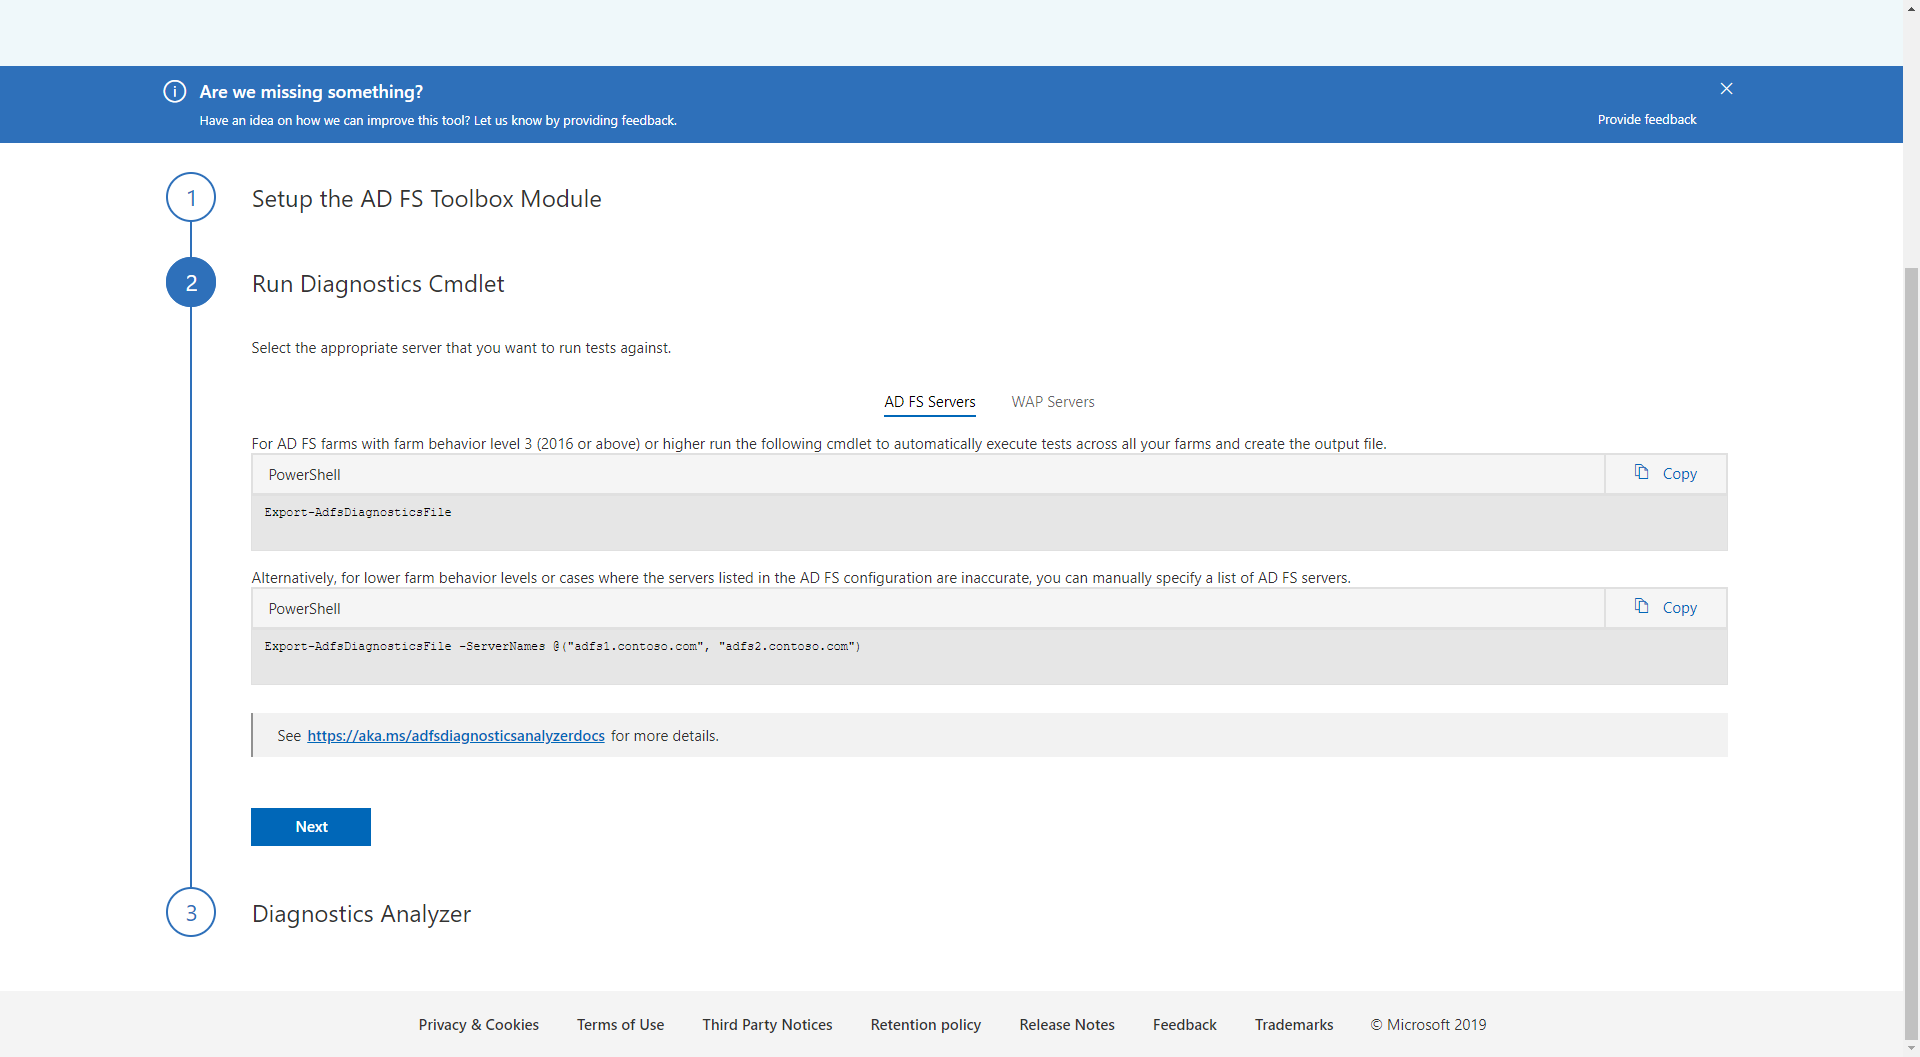Click the Next button
Image resolution: width=1920 pixels, height=1057 pixels.
click(311, 826)
